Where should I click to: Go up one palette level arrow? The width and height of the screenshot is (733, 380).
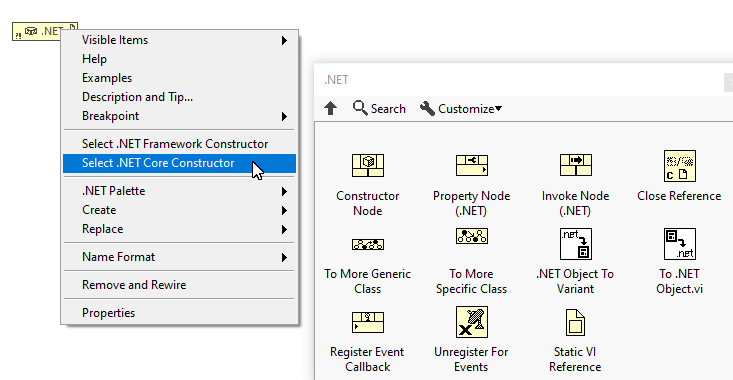[331, 108]
